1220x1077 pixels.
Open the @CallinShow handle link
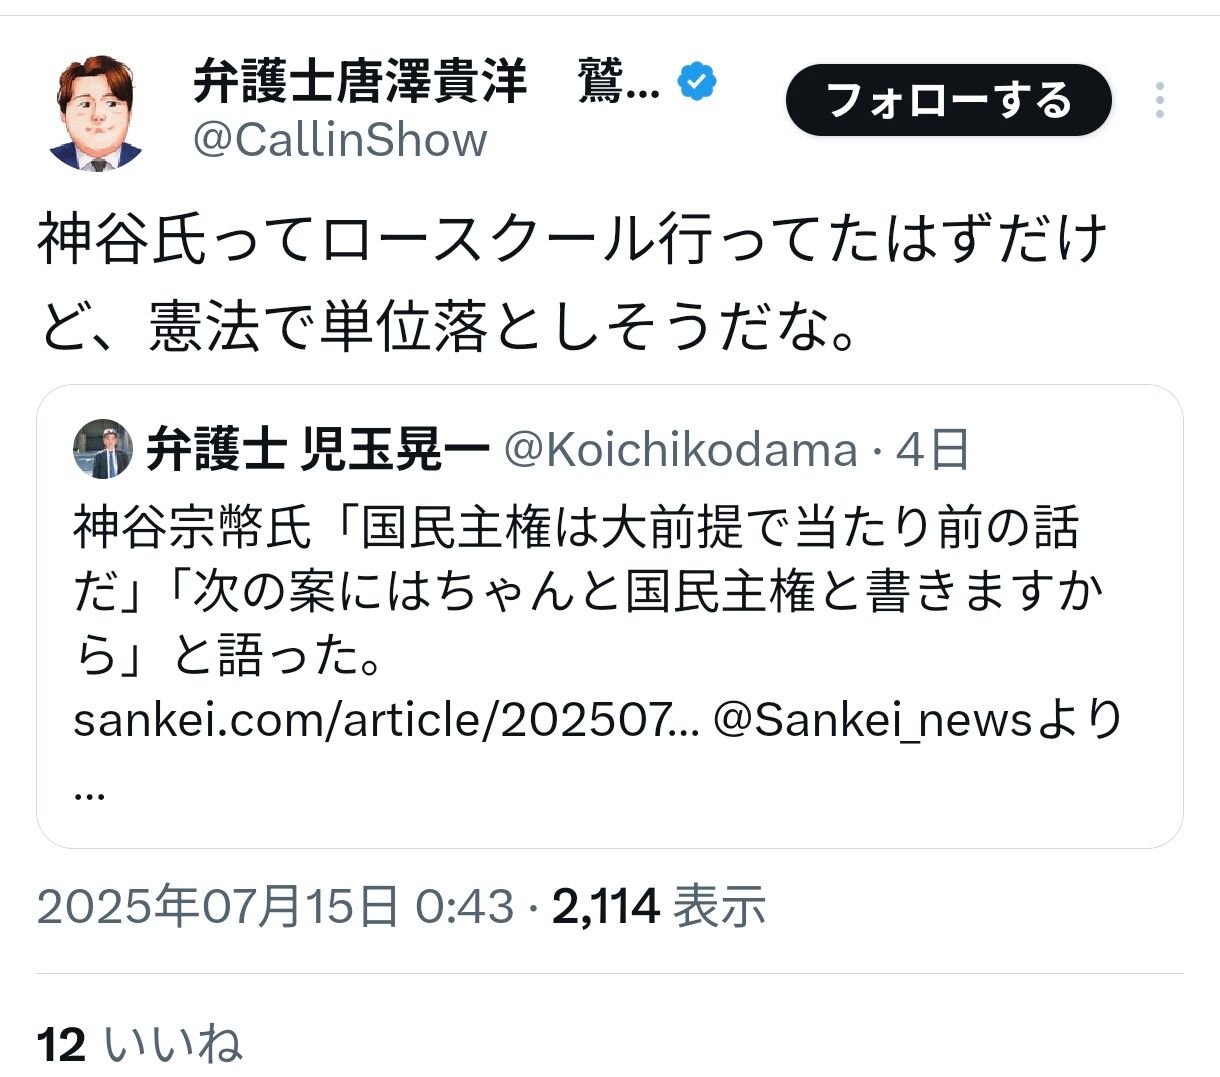(339, 140)
